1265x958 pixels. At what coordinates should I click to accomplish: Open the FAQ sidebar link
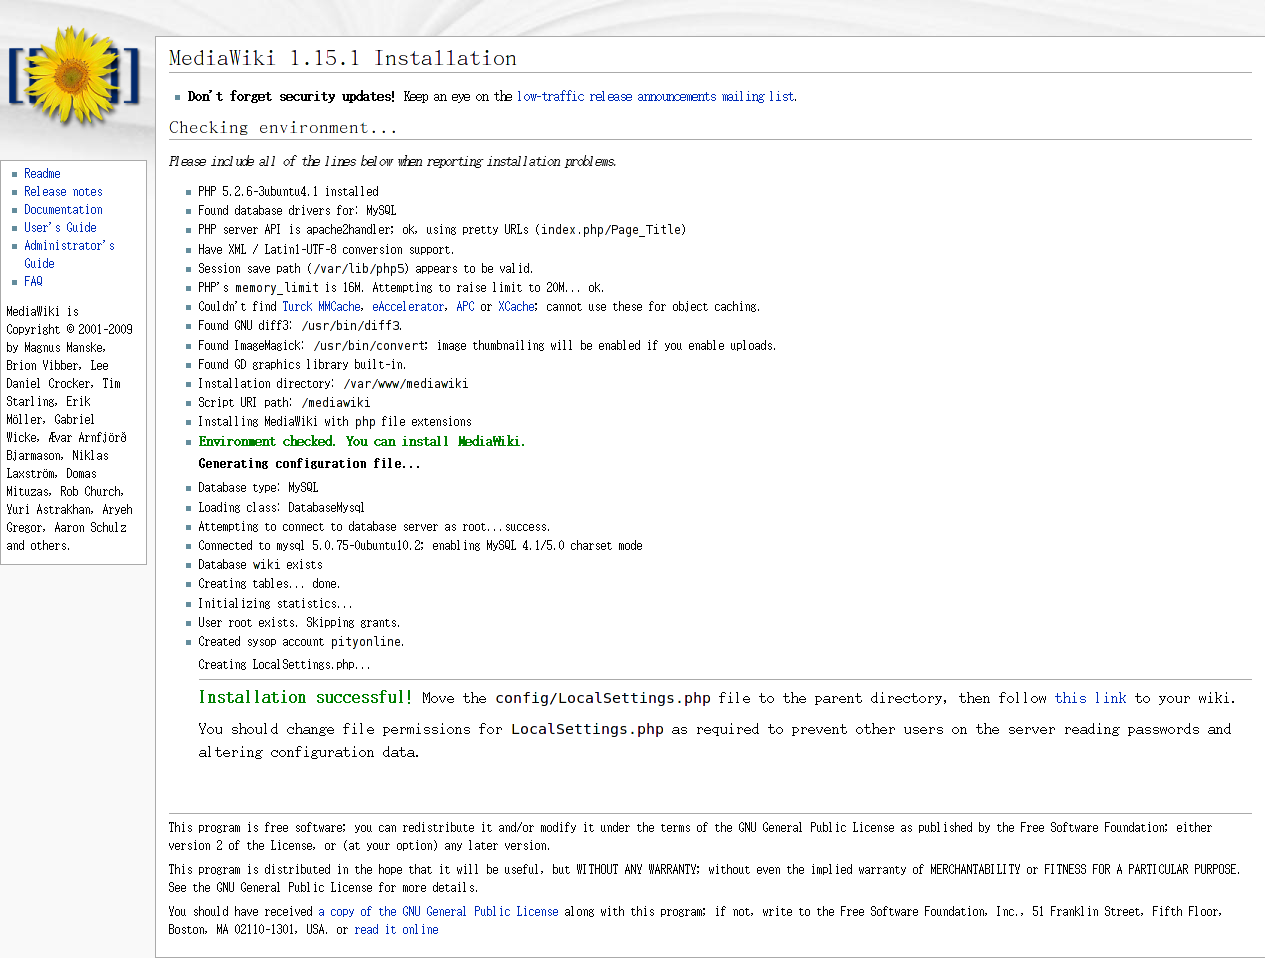(33, 282)
